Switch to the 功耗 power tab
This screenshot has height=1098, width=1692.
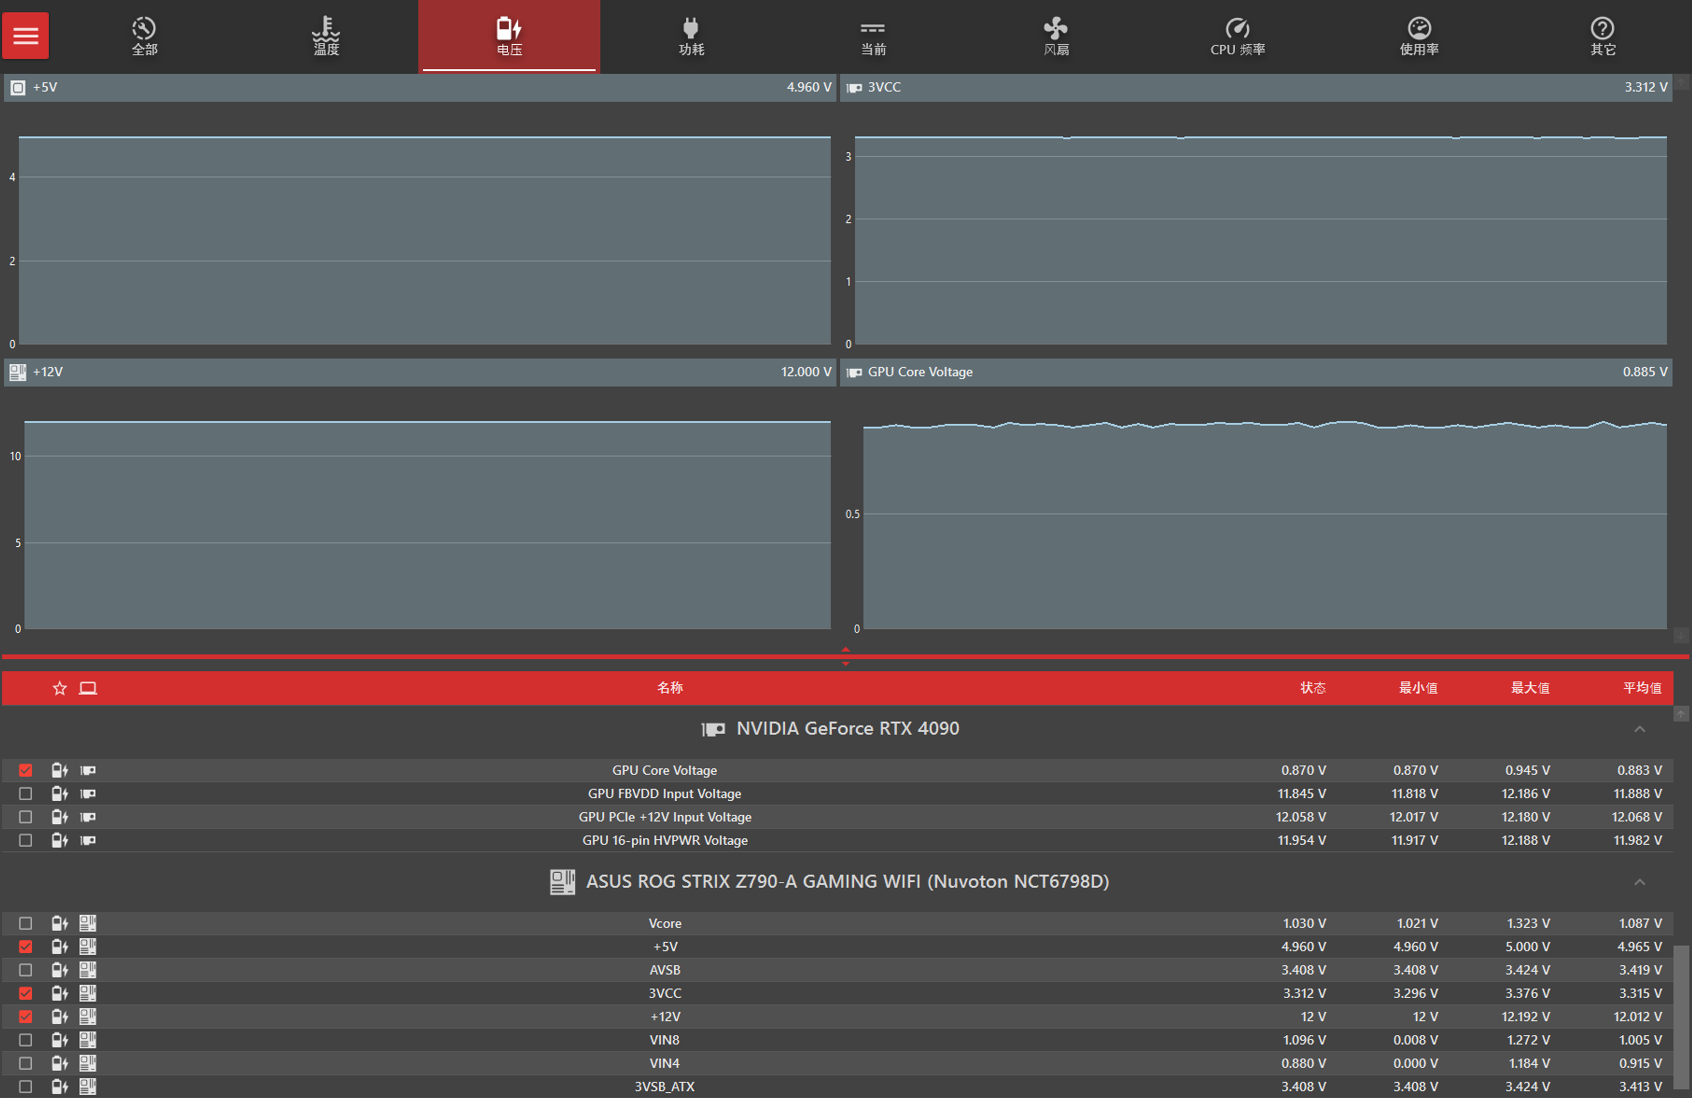(691, 36)
